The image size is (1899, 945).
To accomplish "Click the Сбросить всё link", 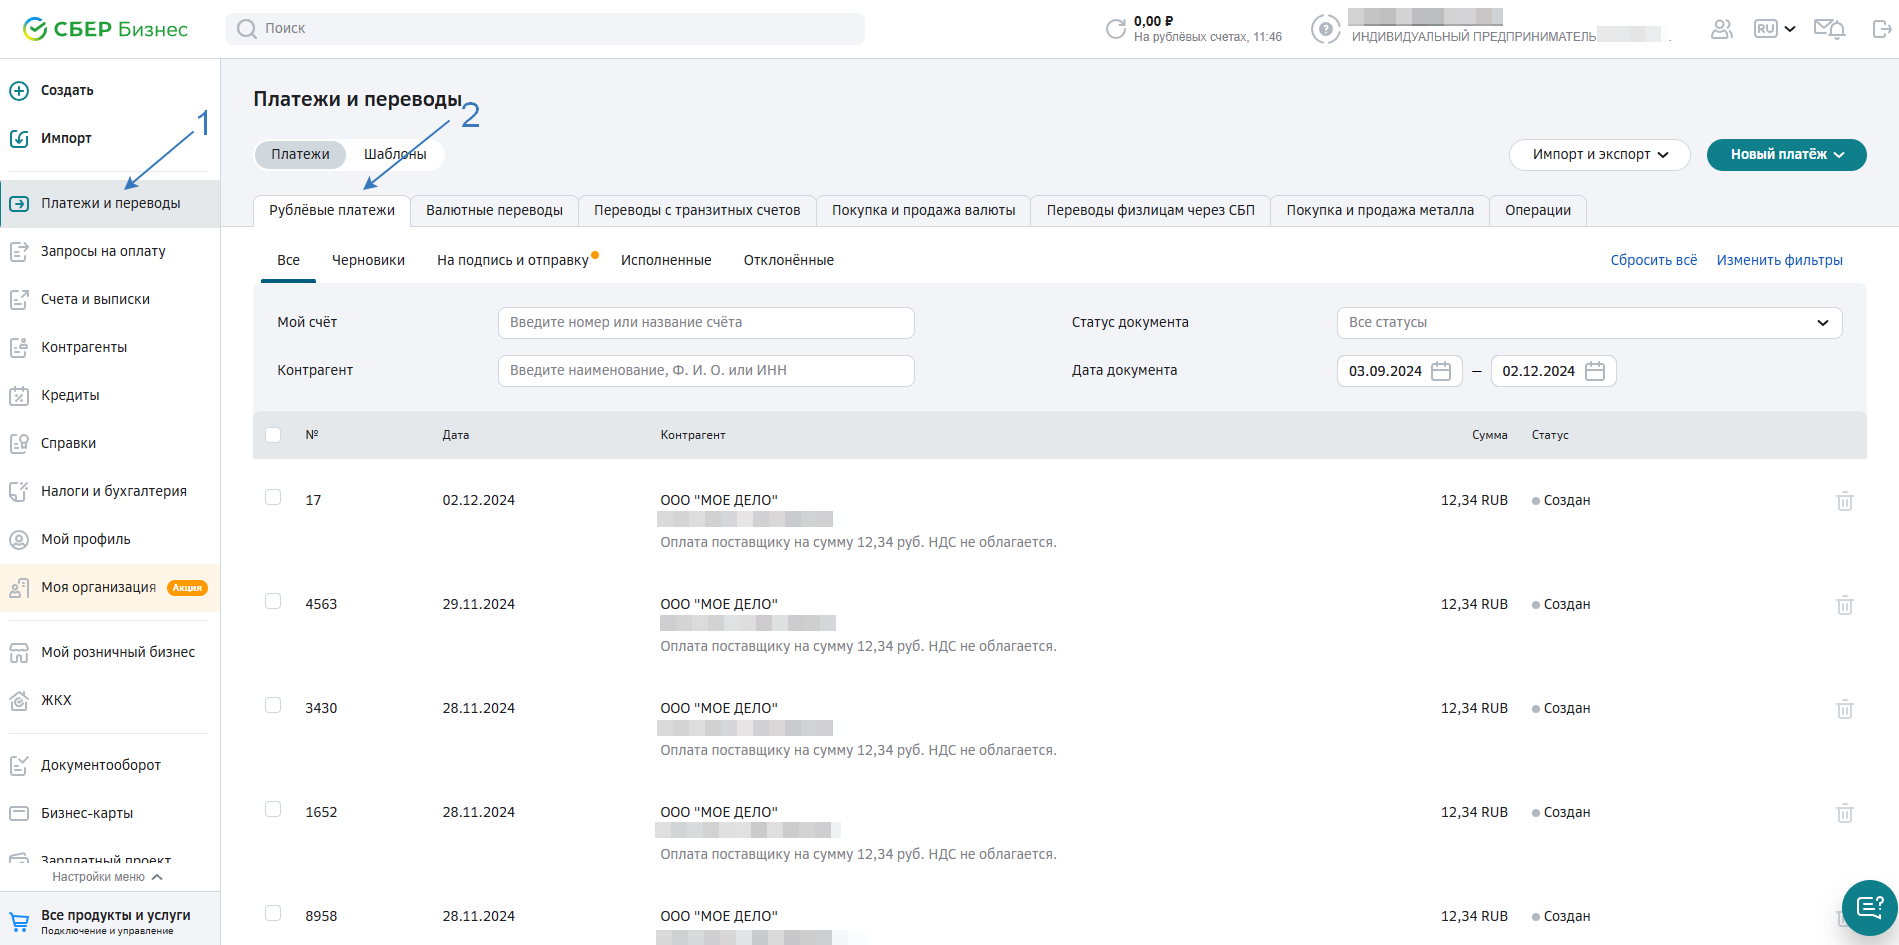I will [x=1654, y=261].
